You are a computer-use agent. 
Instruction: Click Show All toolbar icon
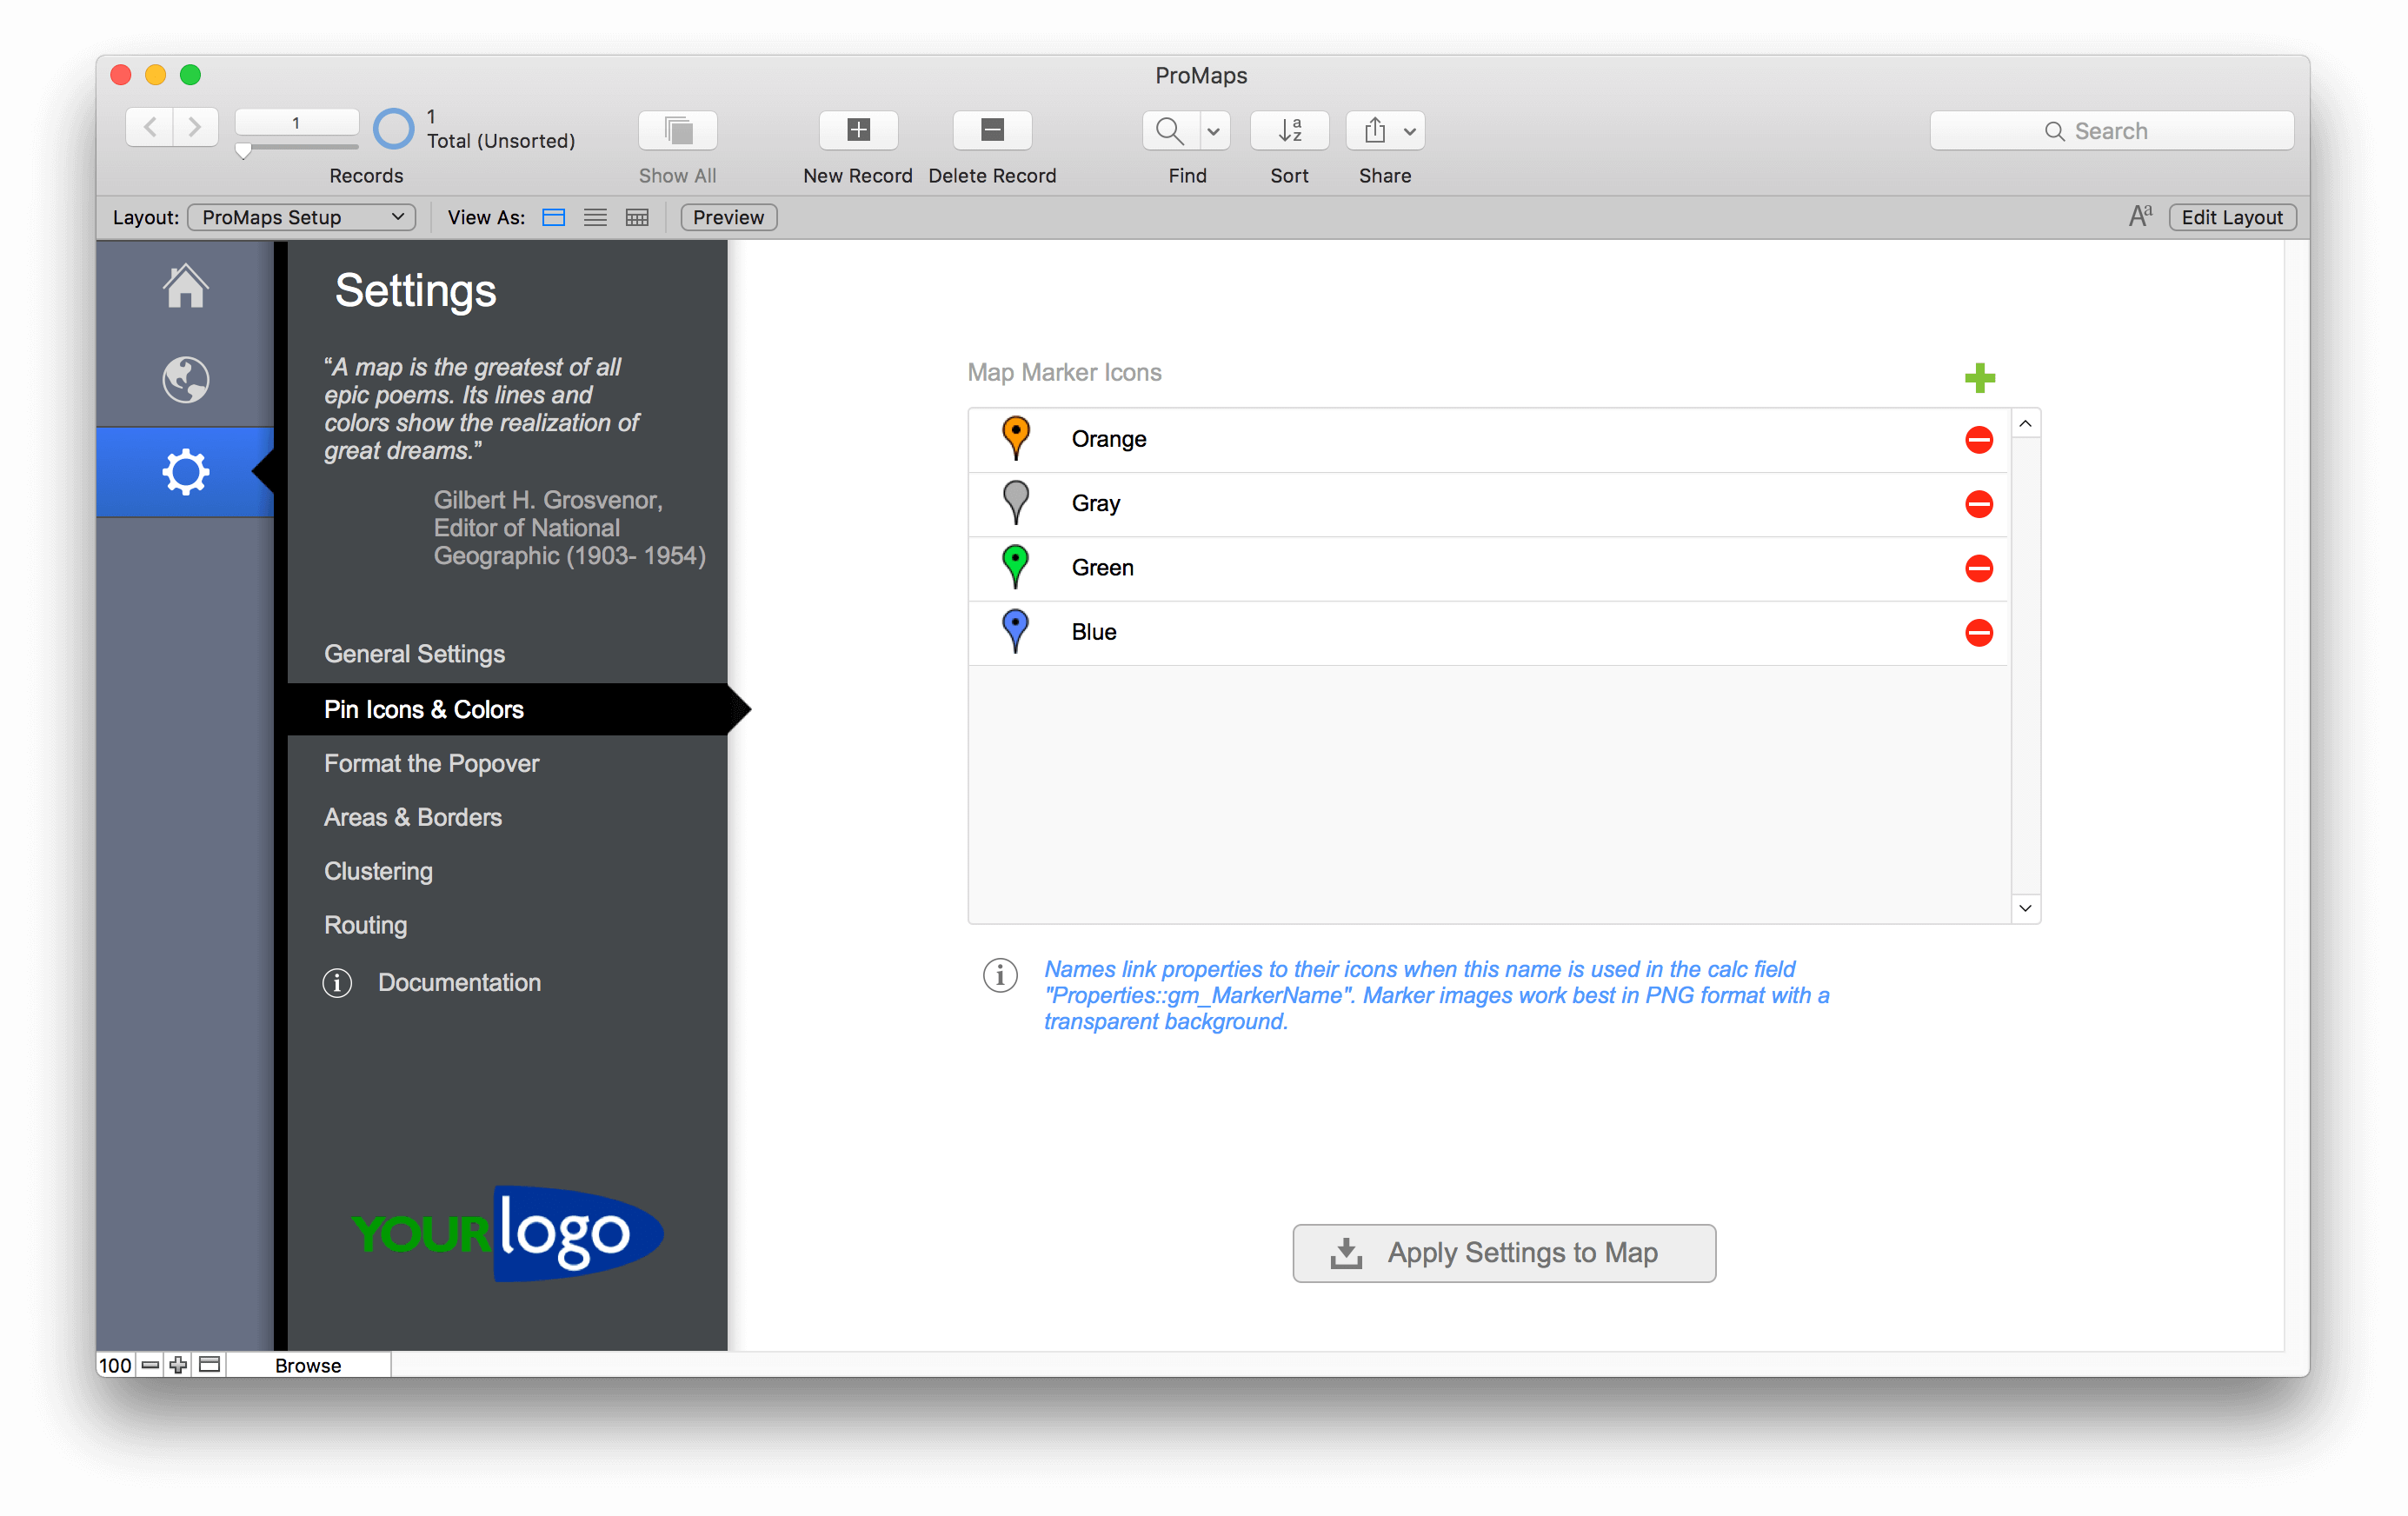[x=678, y=130]
